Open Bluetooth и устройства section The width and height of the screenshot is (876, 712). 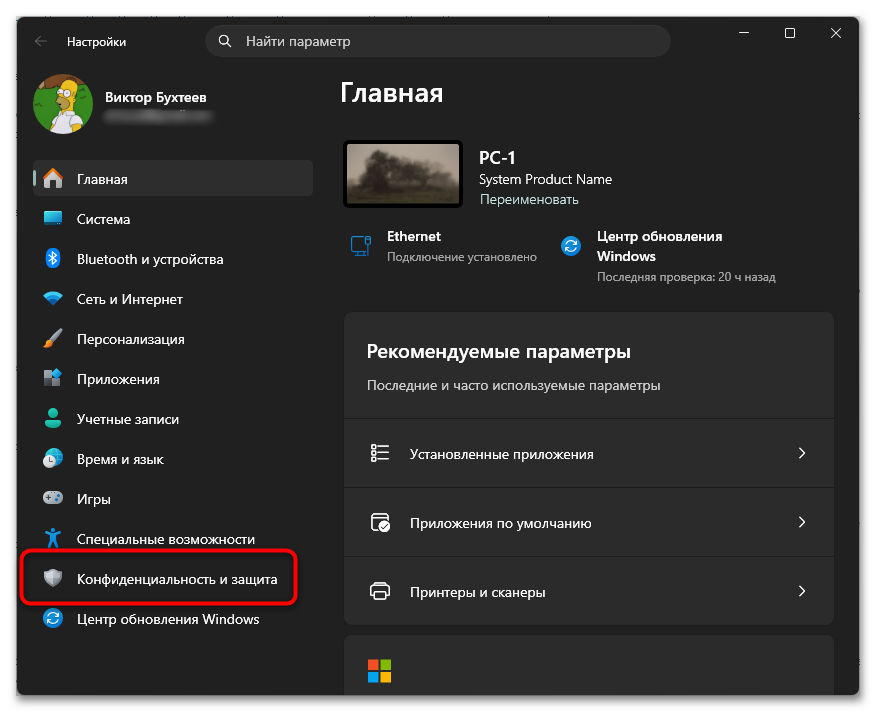173,259
